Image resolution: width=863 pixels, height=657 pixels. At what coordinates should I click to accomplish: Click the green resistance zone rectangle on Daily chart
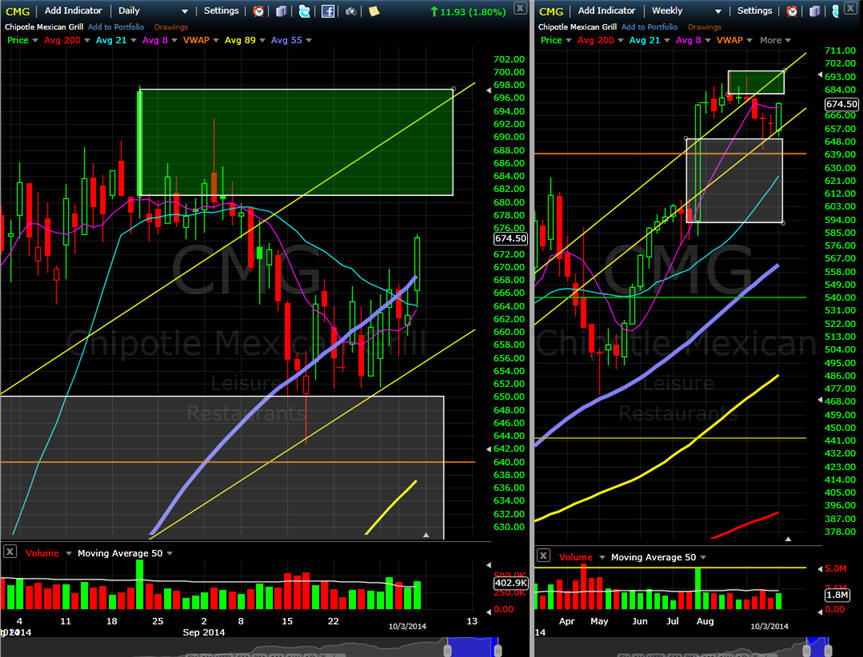point(296,142)
